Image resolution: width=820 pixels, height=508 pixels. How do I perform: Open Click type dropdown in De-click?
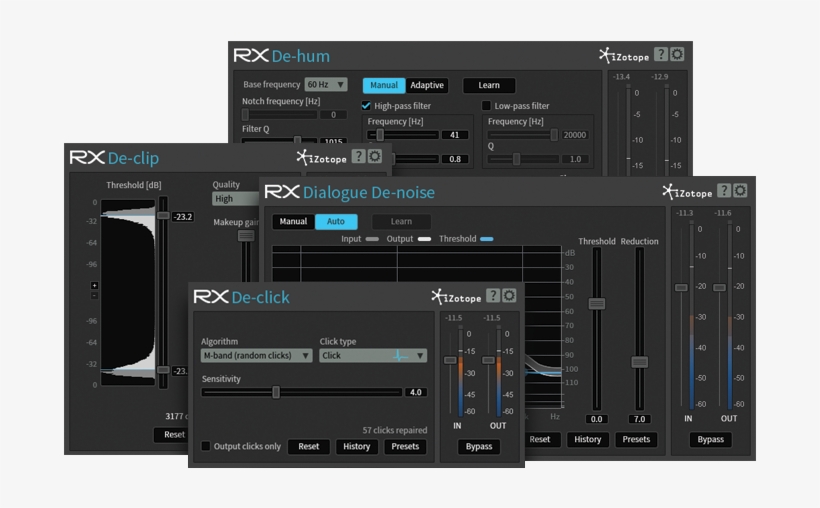pyautogui.click(x=373, y=356)
